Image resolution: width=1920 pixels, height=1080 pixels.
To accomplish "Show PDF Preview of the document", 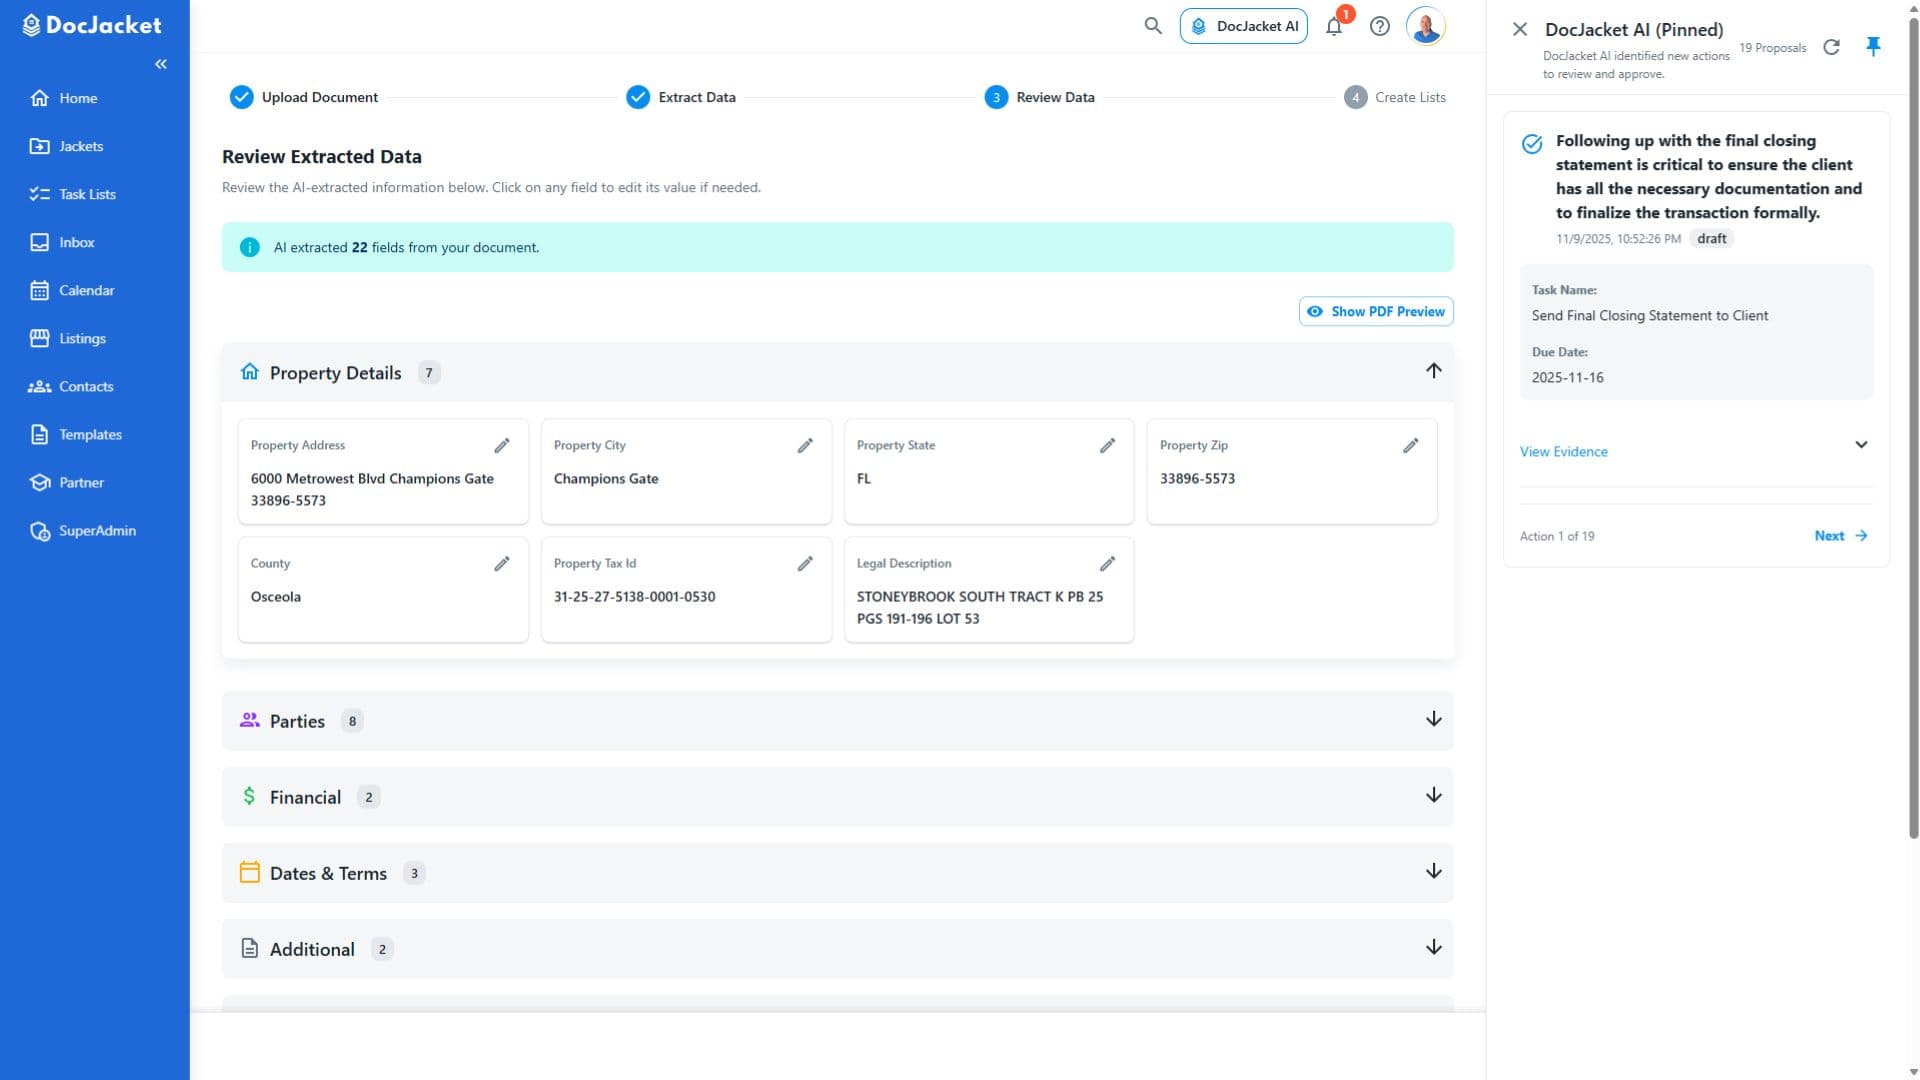I will pos(1375,311).
